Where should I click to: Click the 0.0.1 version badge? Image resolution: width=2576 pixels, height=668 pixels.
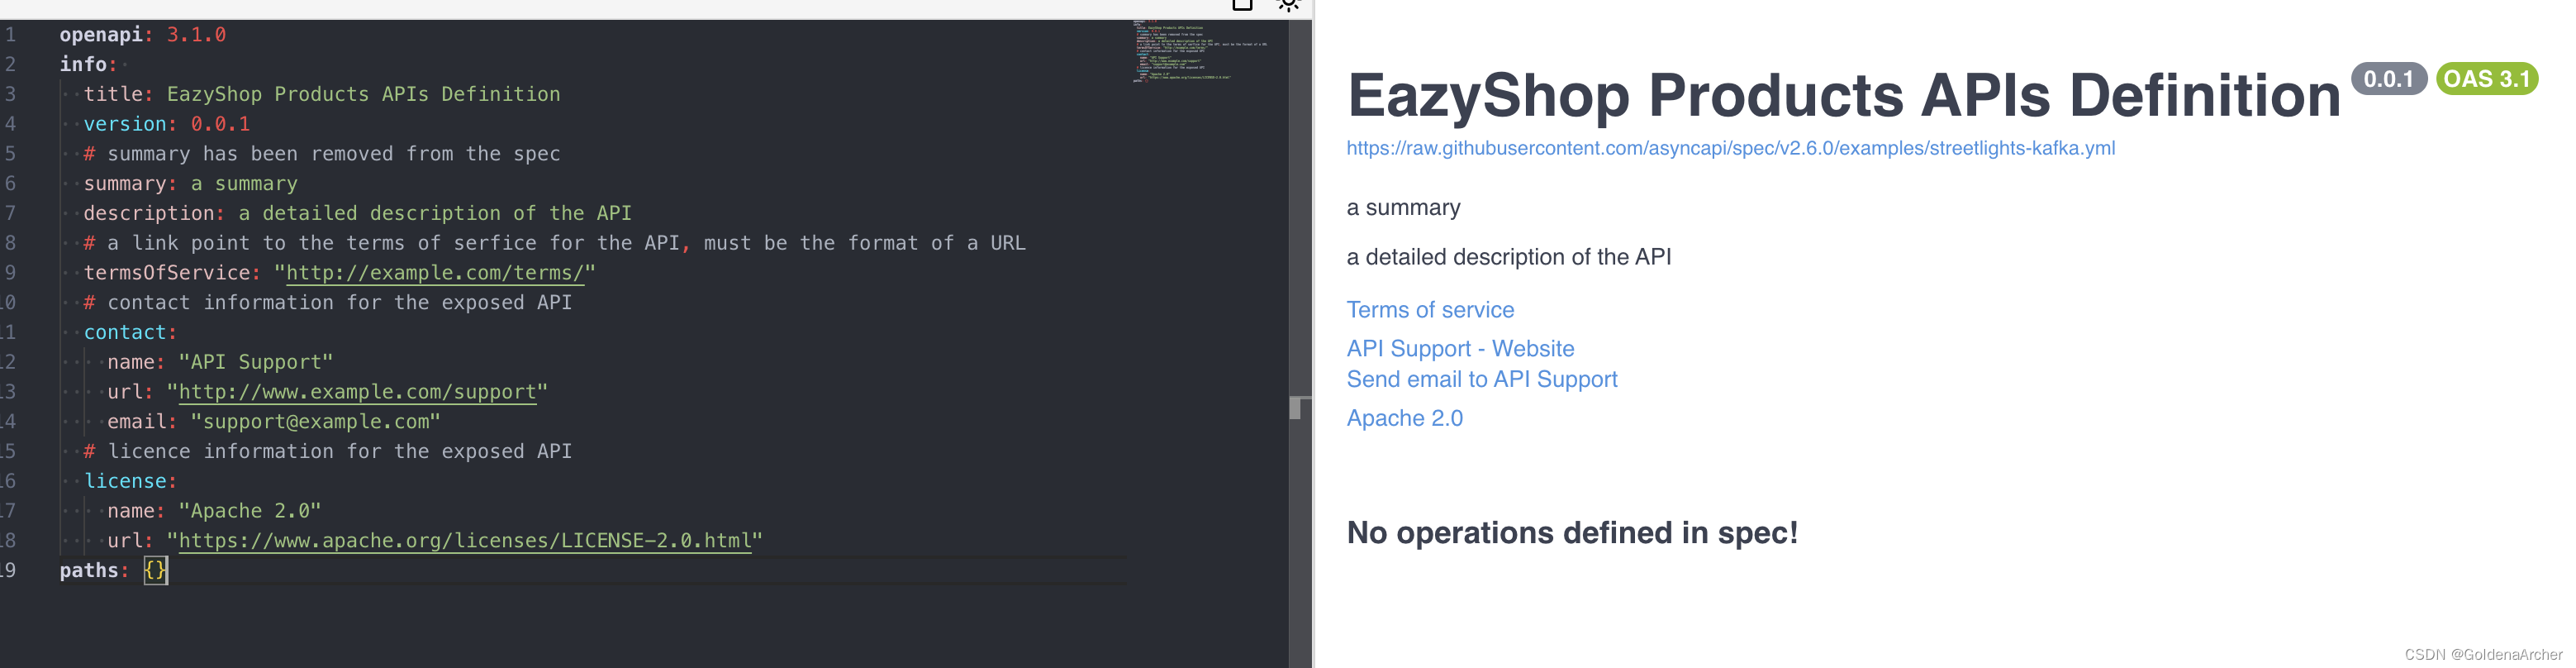[x=2388, y=79]
